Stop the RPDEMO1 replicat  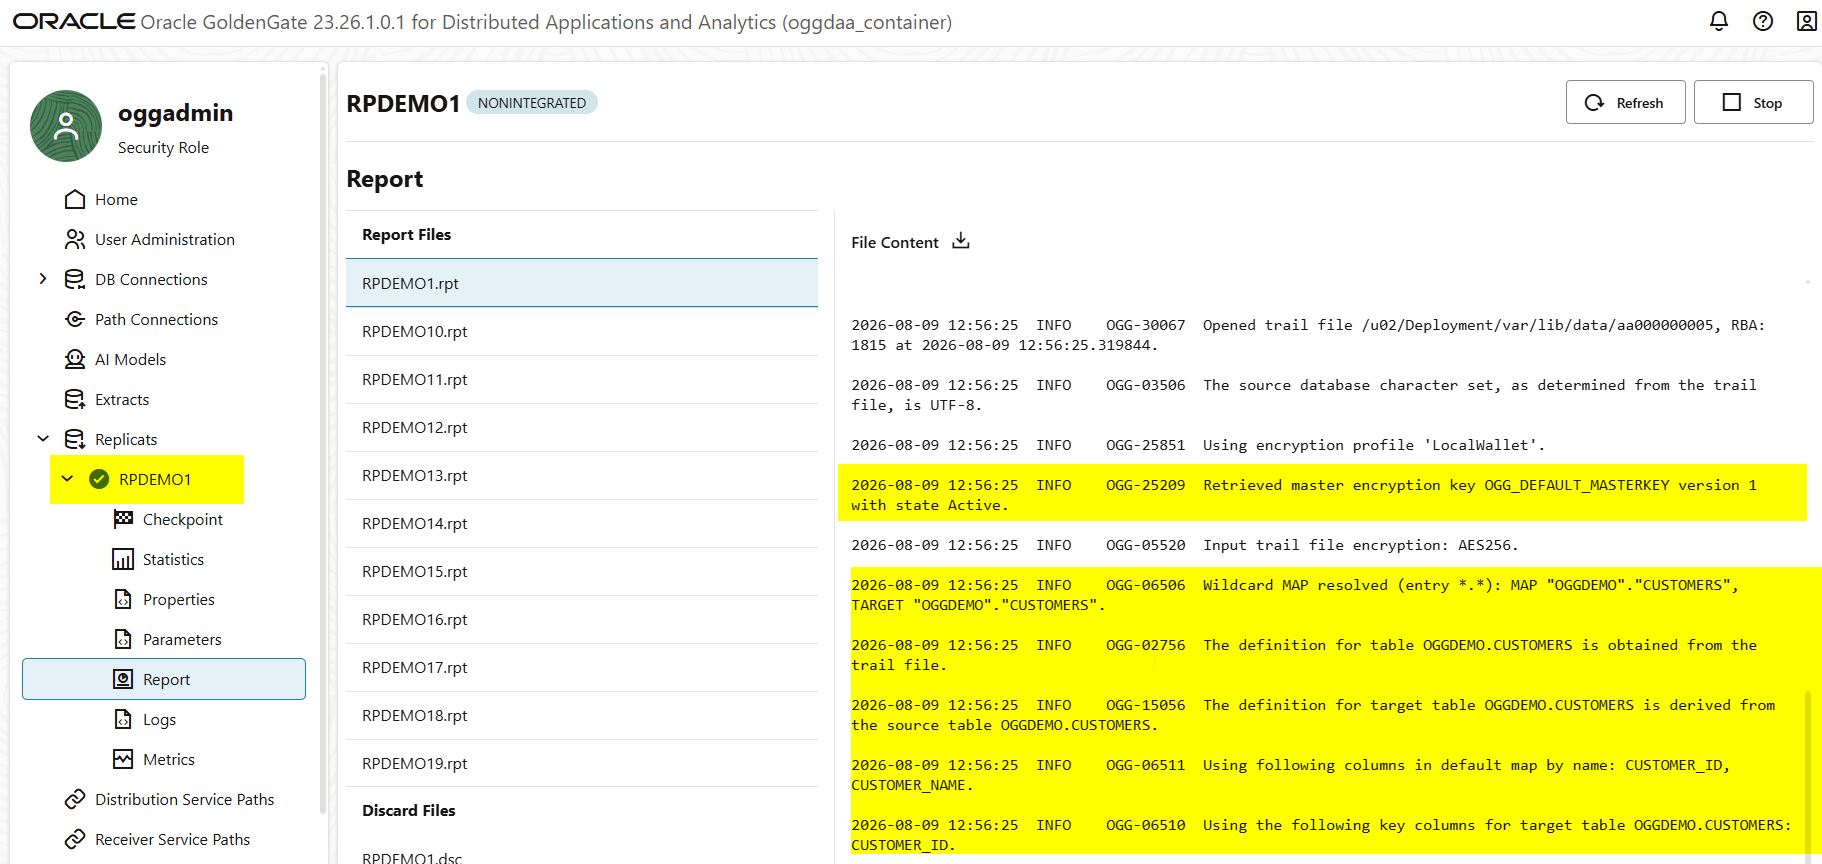tap(1753, 102)
